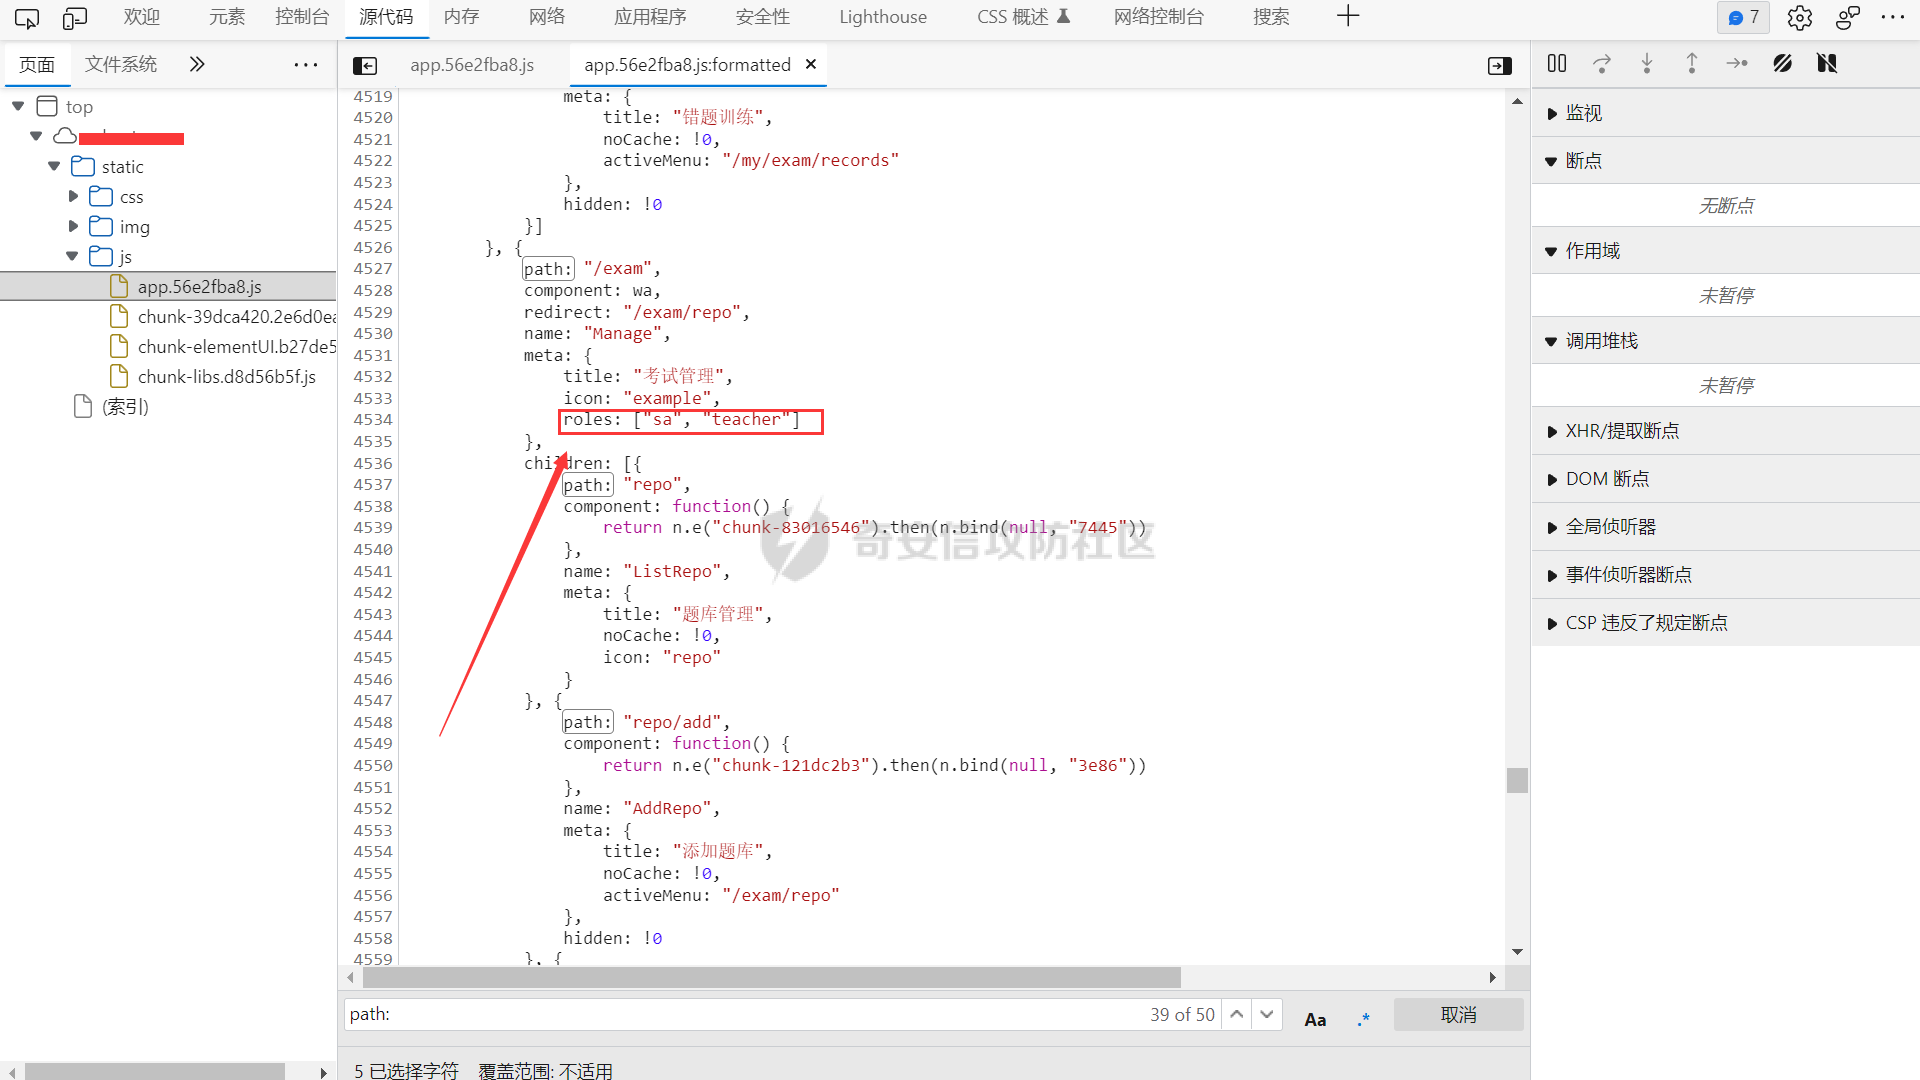Expand 事件侦听器断点 section

tap(1725, 575)
